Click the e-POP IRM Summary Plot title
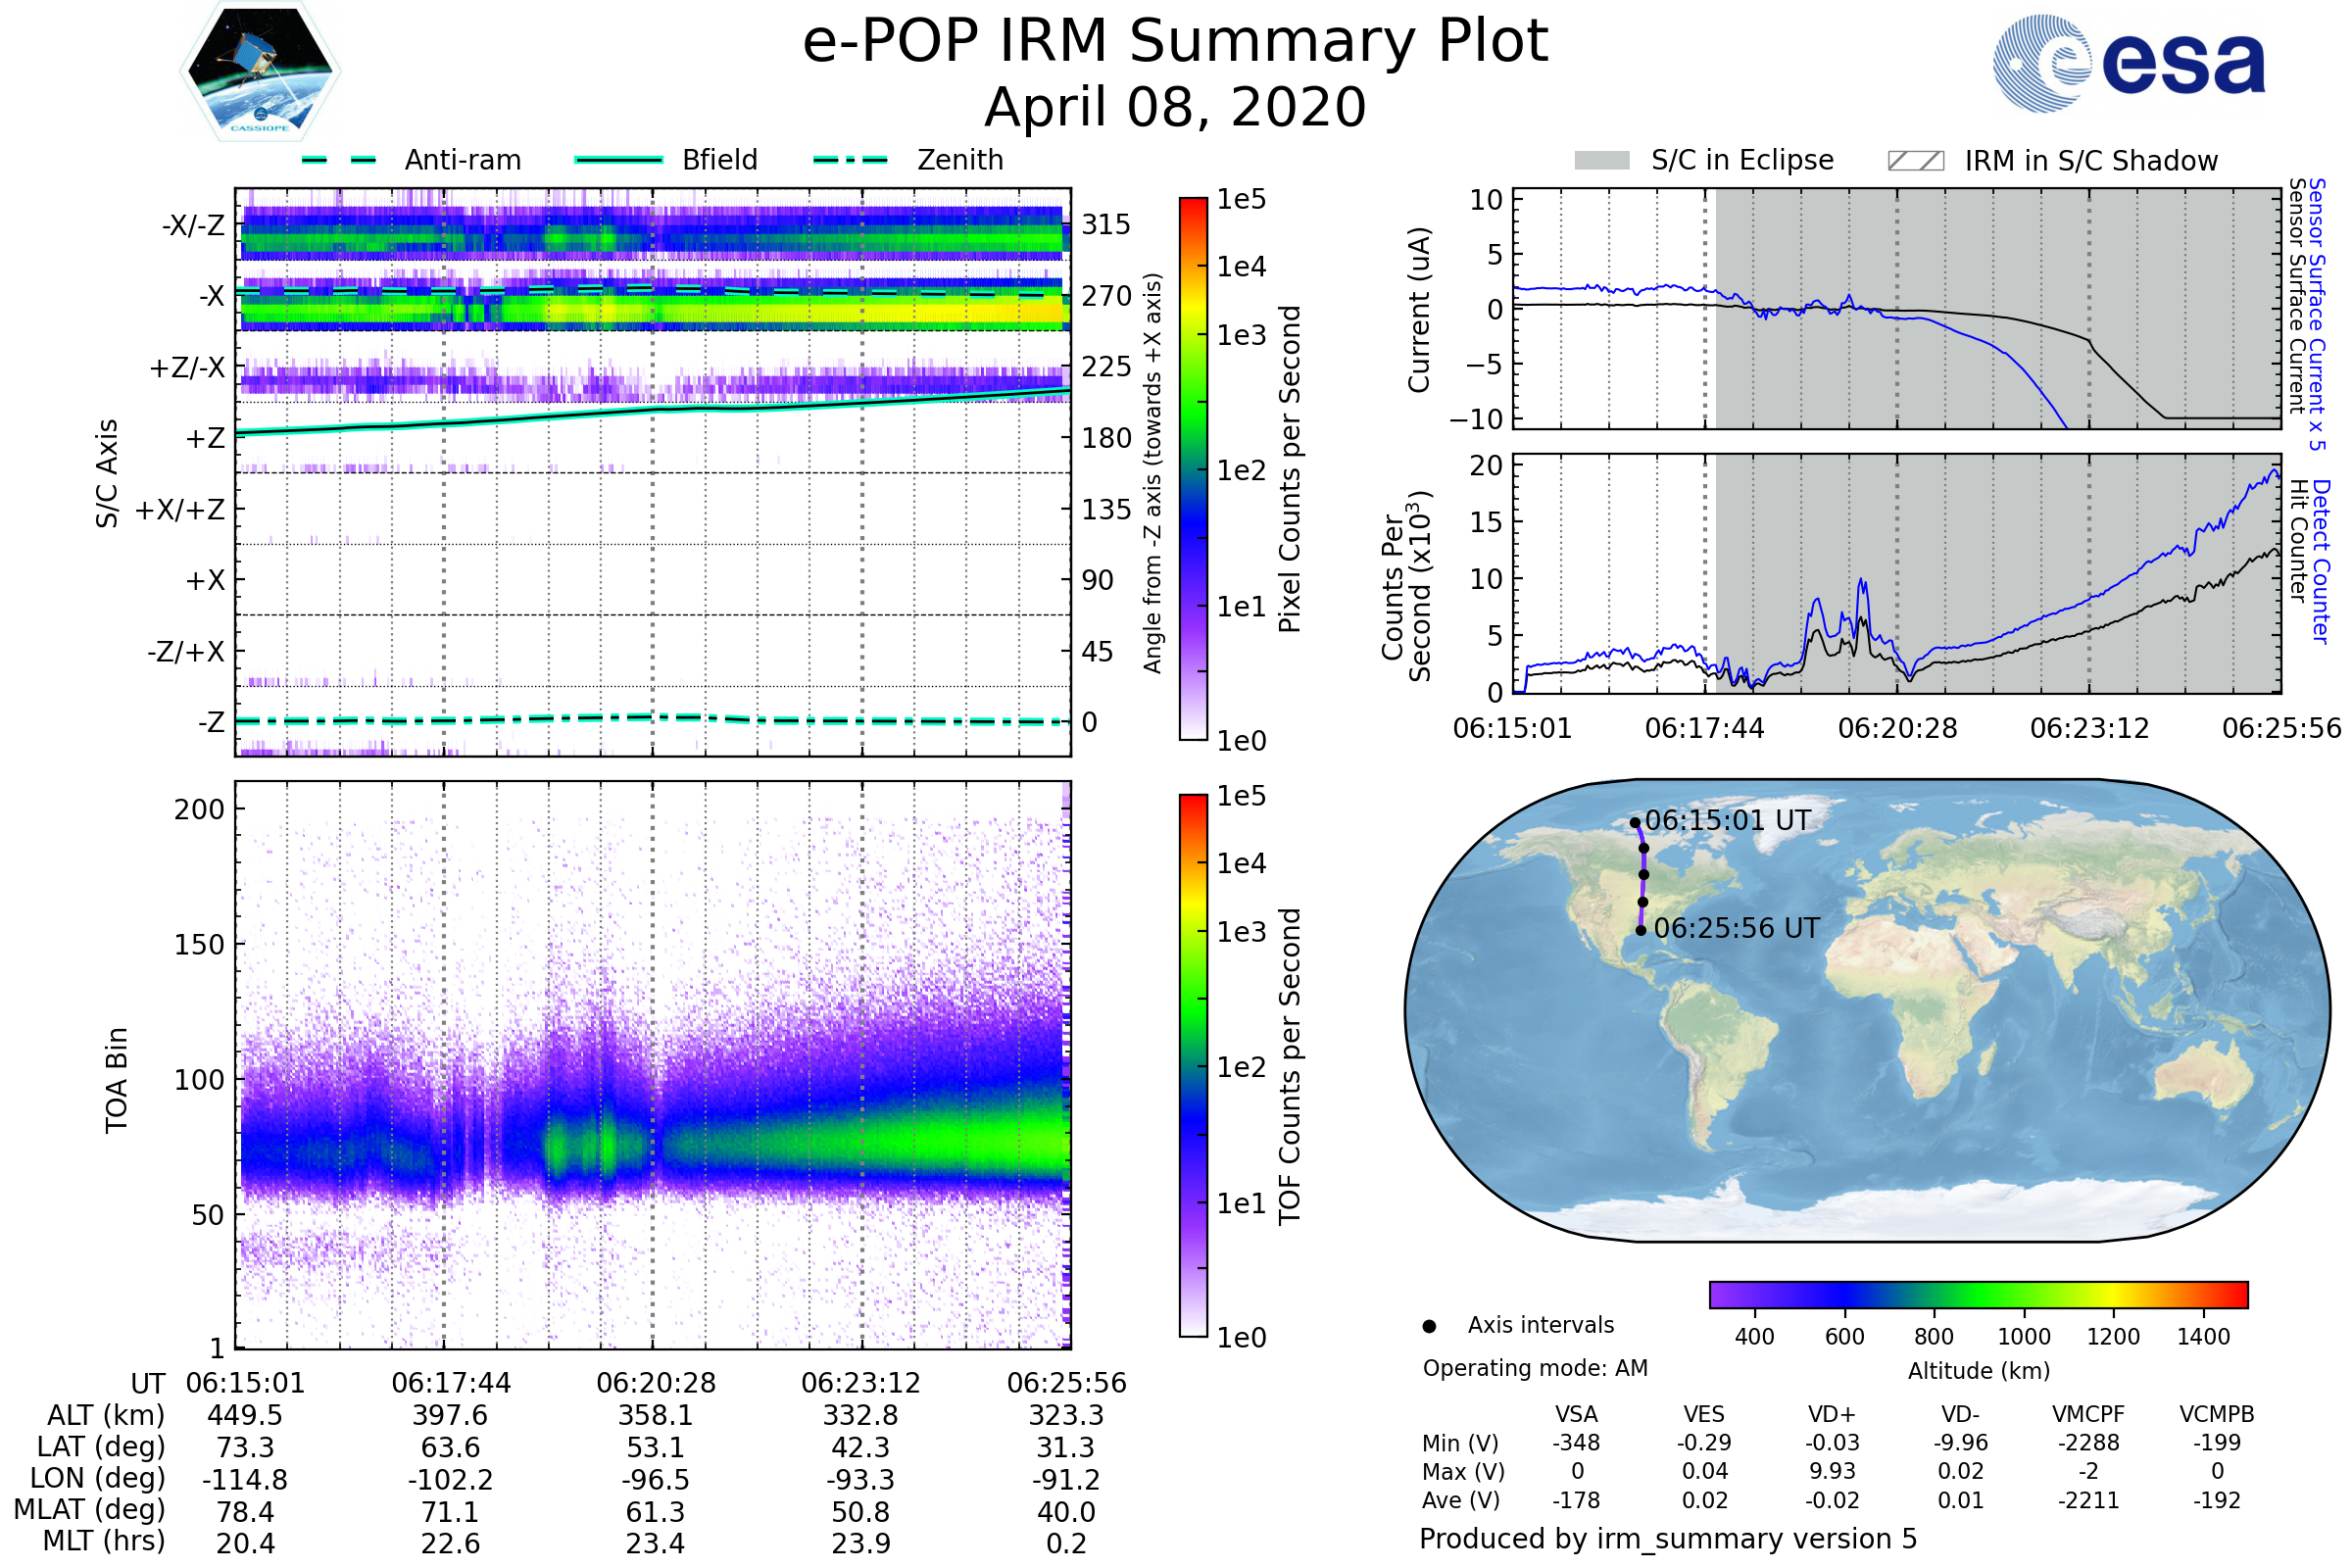 click(x=1175, y=42)
